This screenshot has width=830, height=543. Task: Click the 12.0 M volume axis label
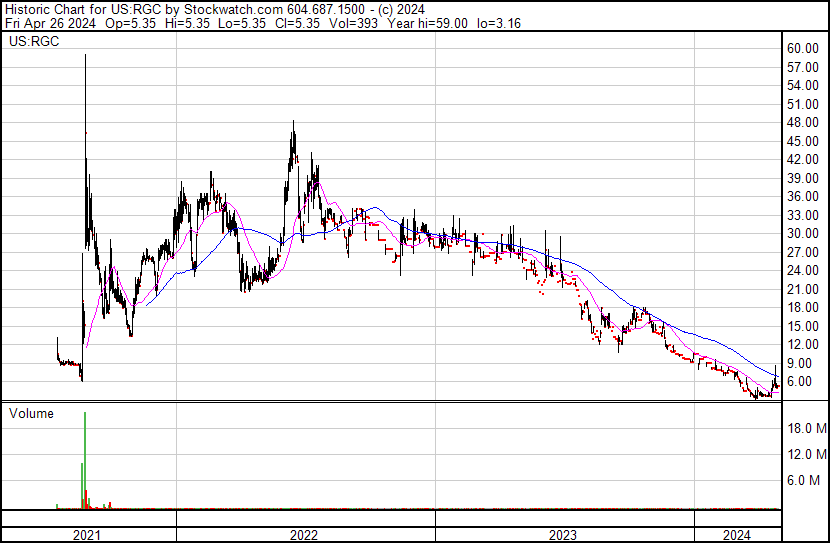click(x=807, y=454)
